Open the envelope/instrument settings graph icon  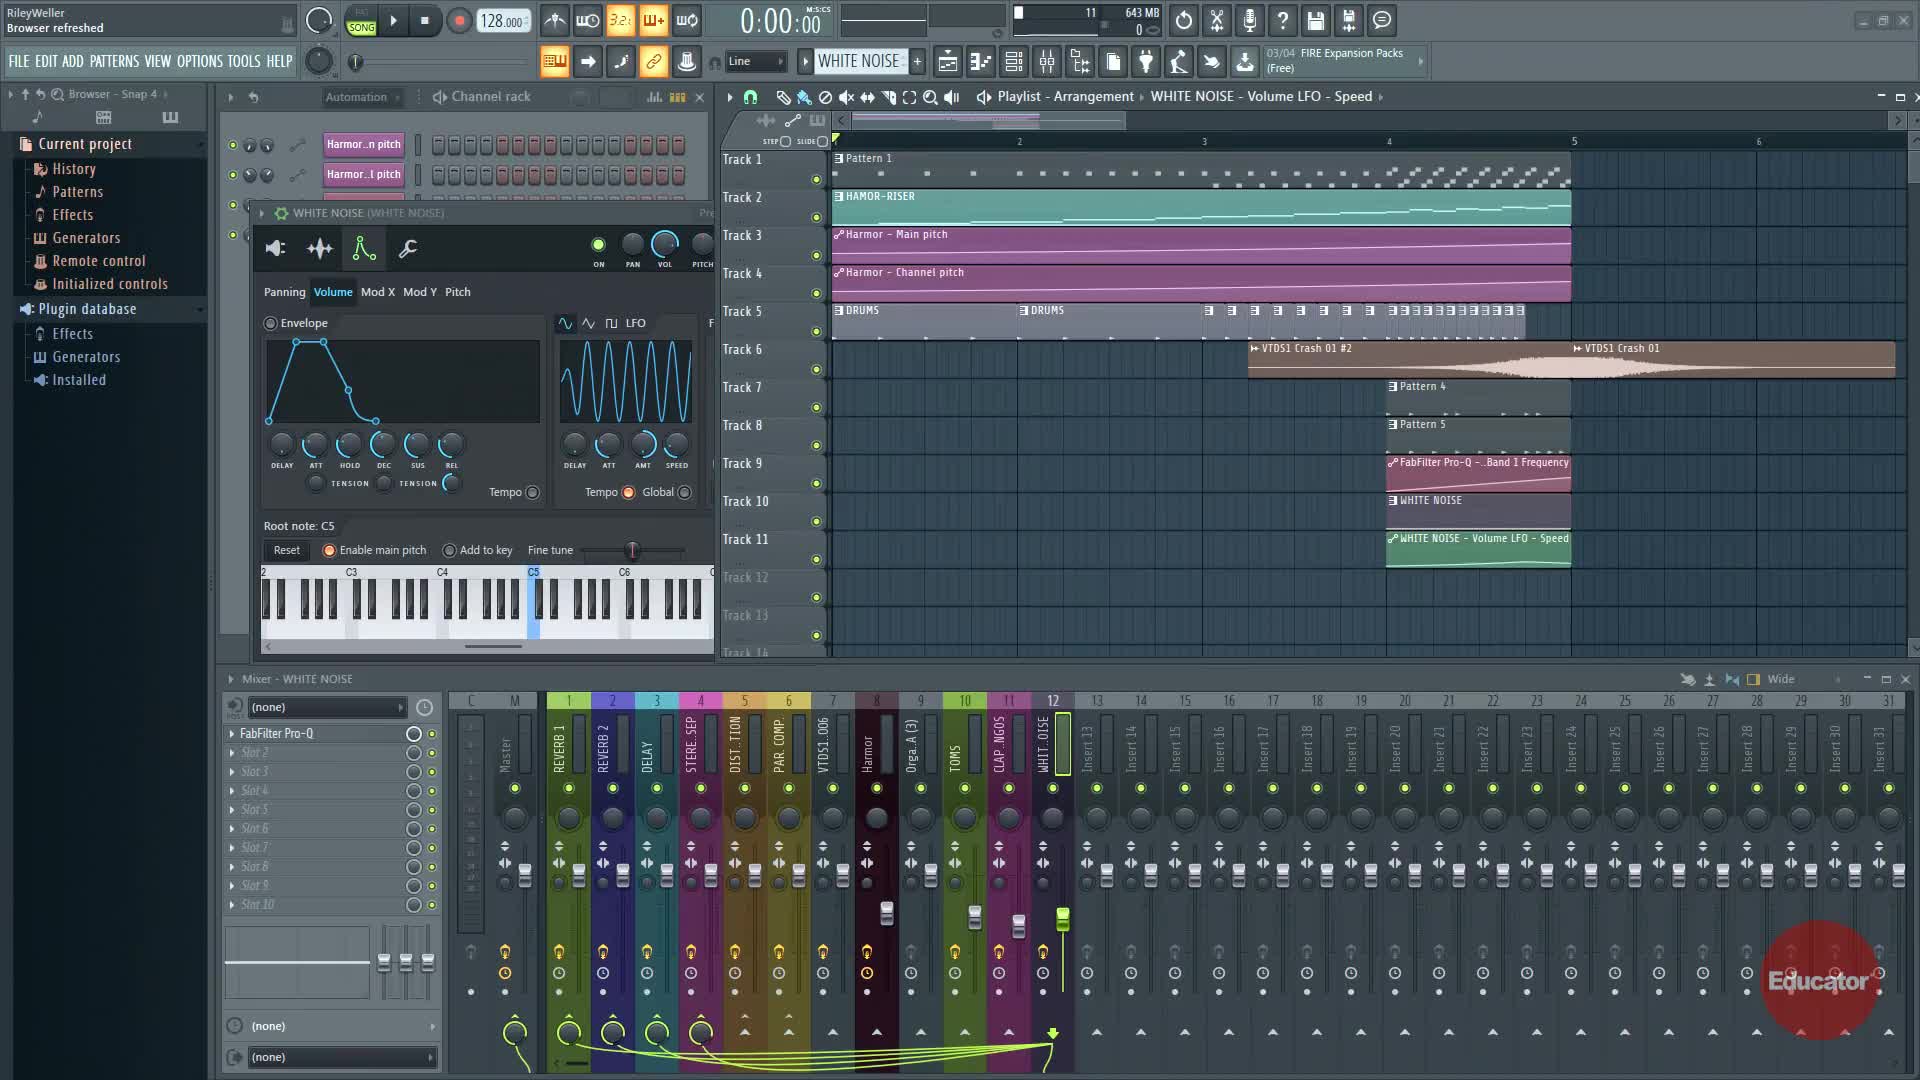click(364, 249)
